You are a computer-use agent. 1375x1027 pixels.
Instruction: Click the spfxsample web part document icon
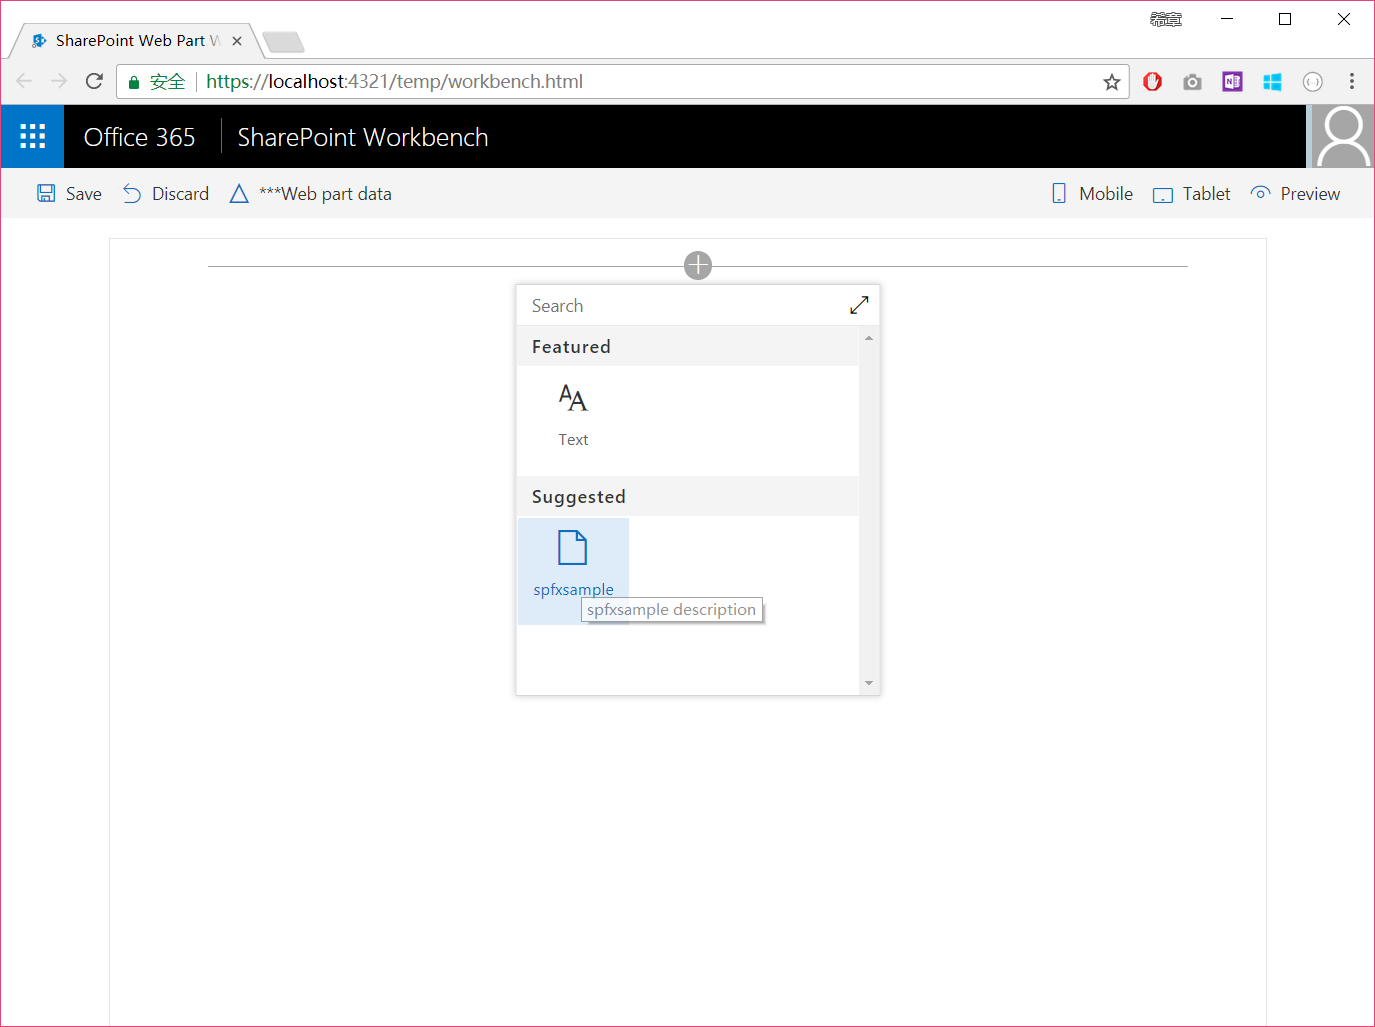pyautogui.click(x=573, y=547)
